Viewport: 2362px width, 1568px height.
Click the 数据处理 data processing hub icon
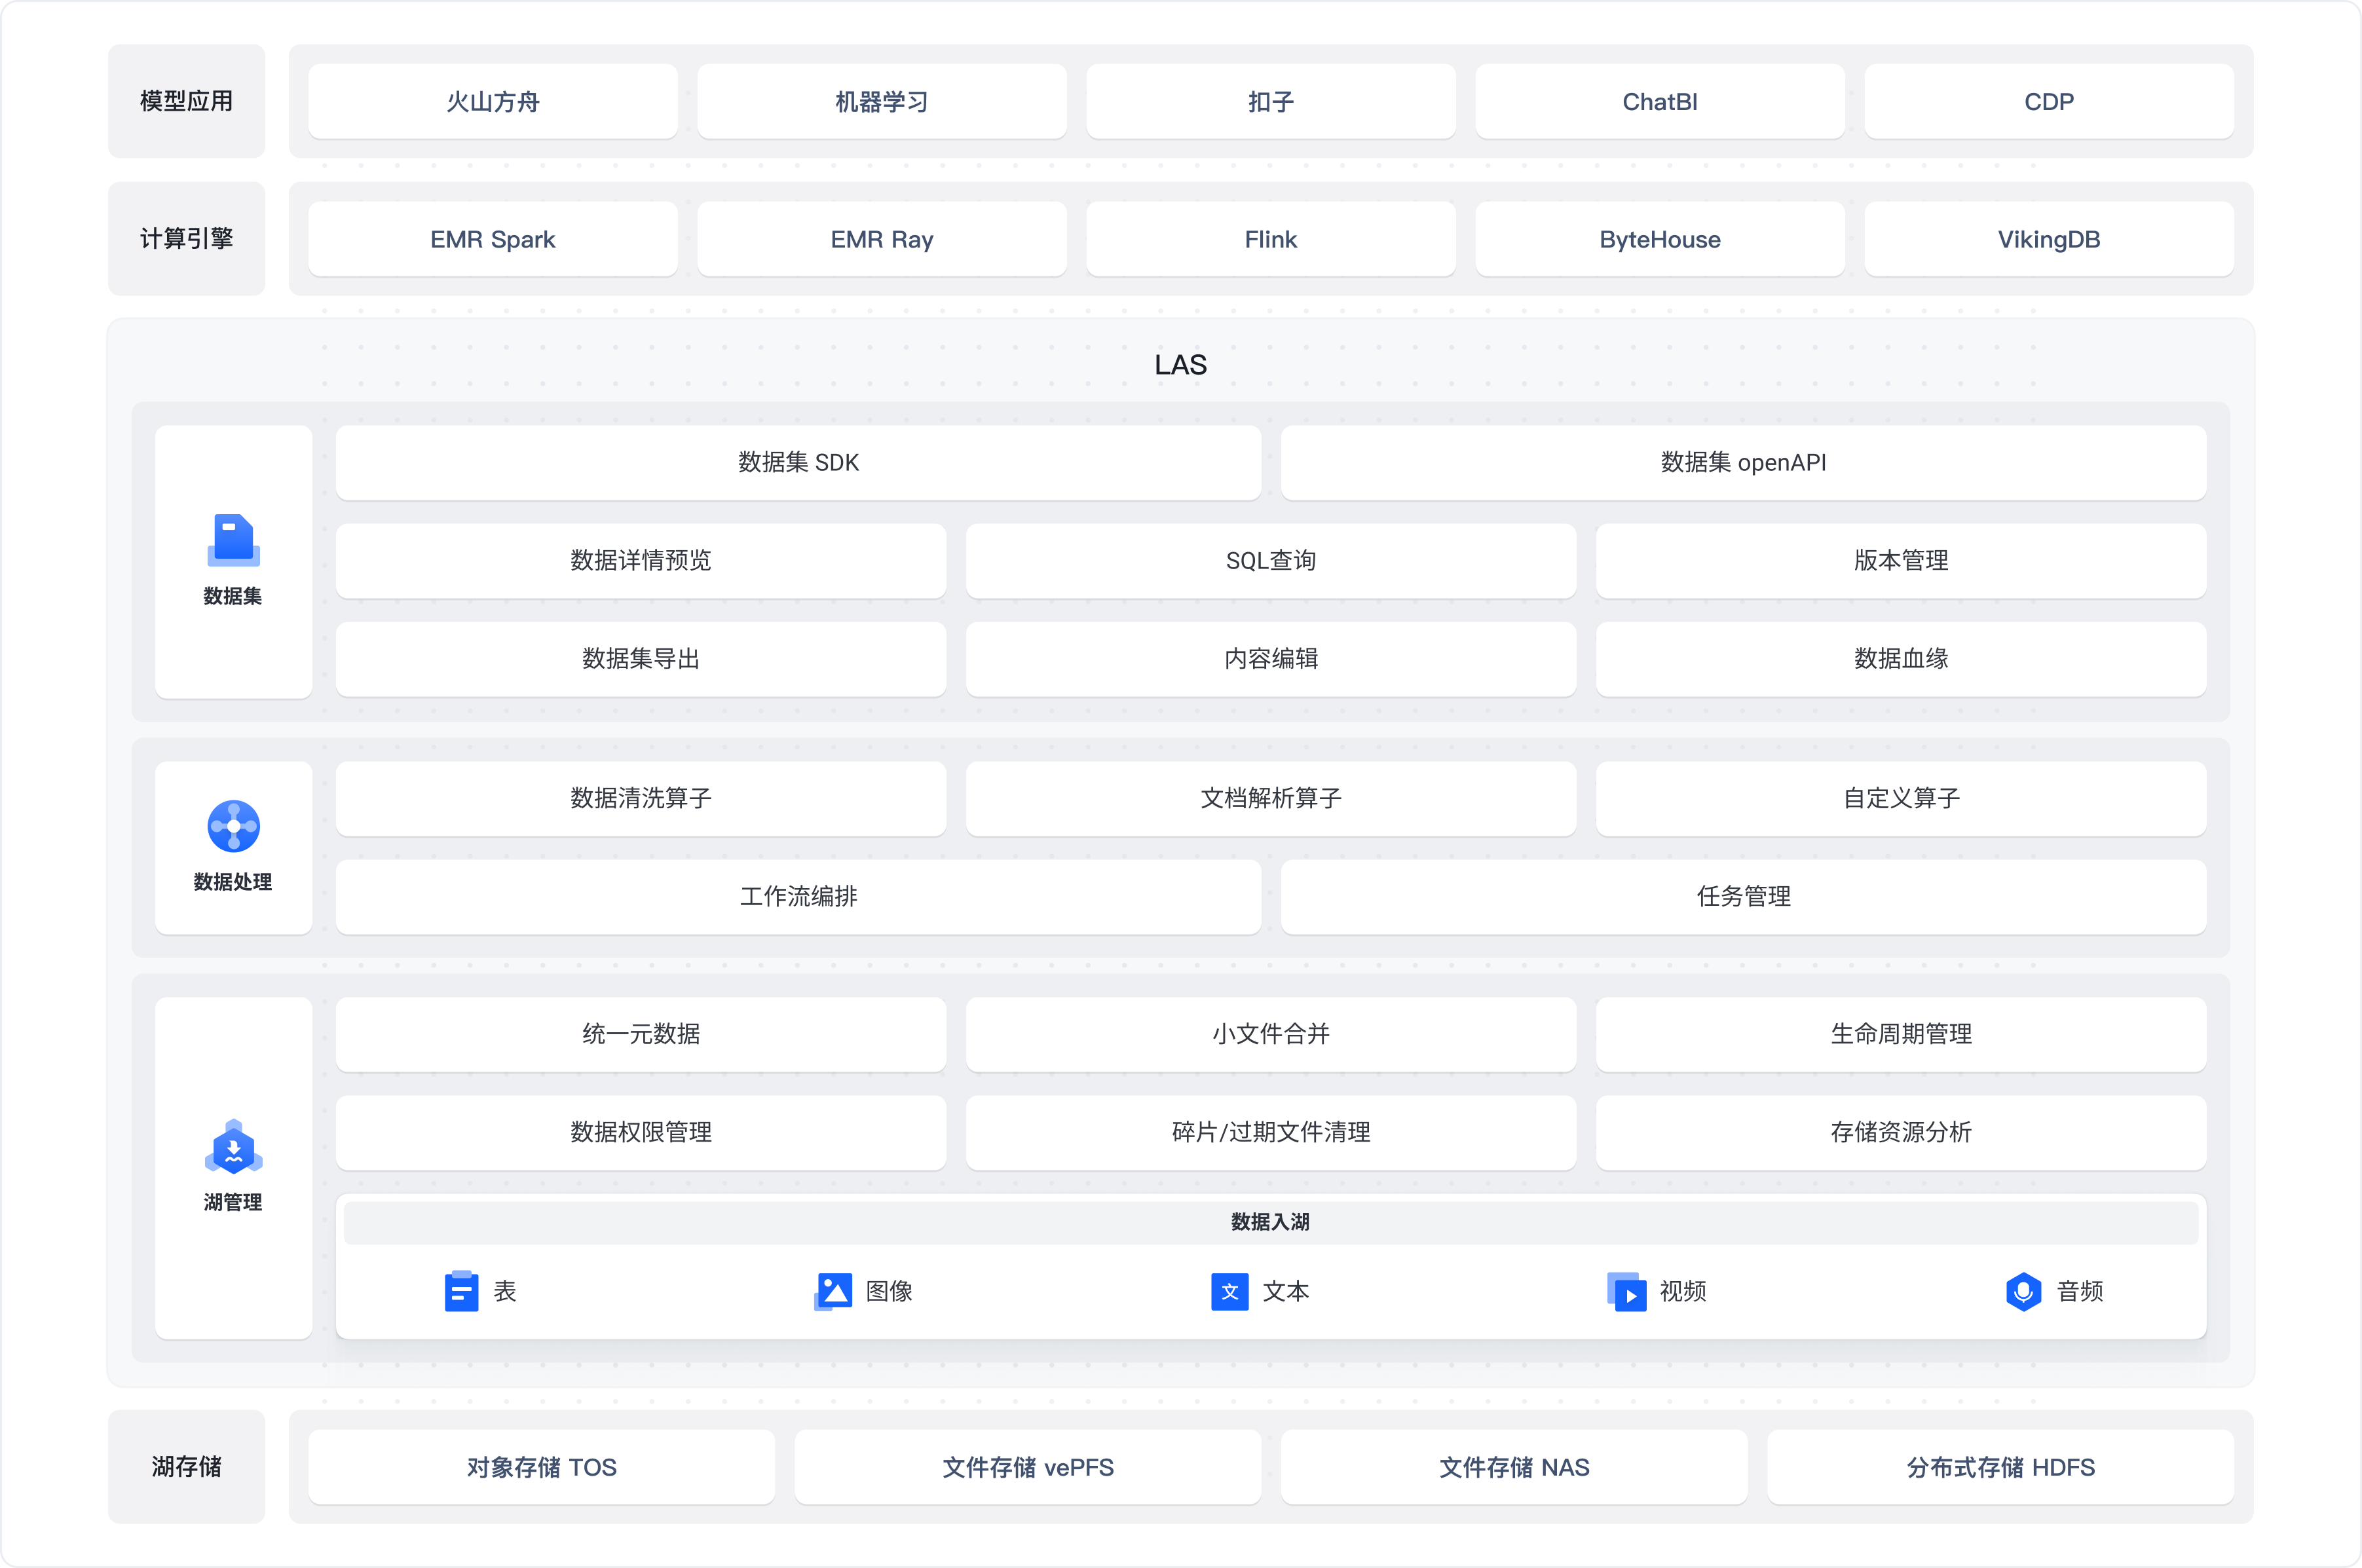click(233, 826)
